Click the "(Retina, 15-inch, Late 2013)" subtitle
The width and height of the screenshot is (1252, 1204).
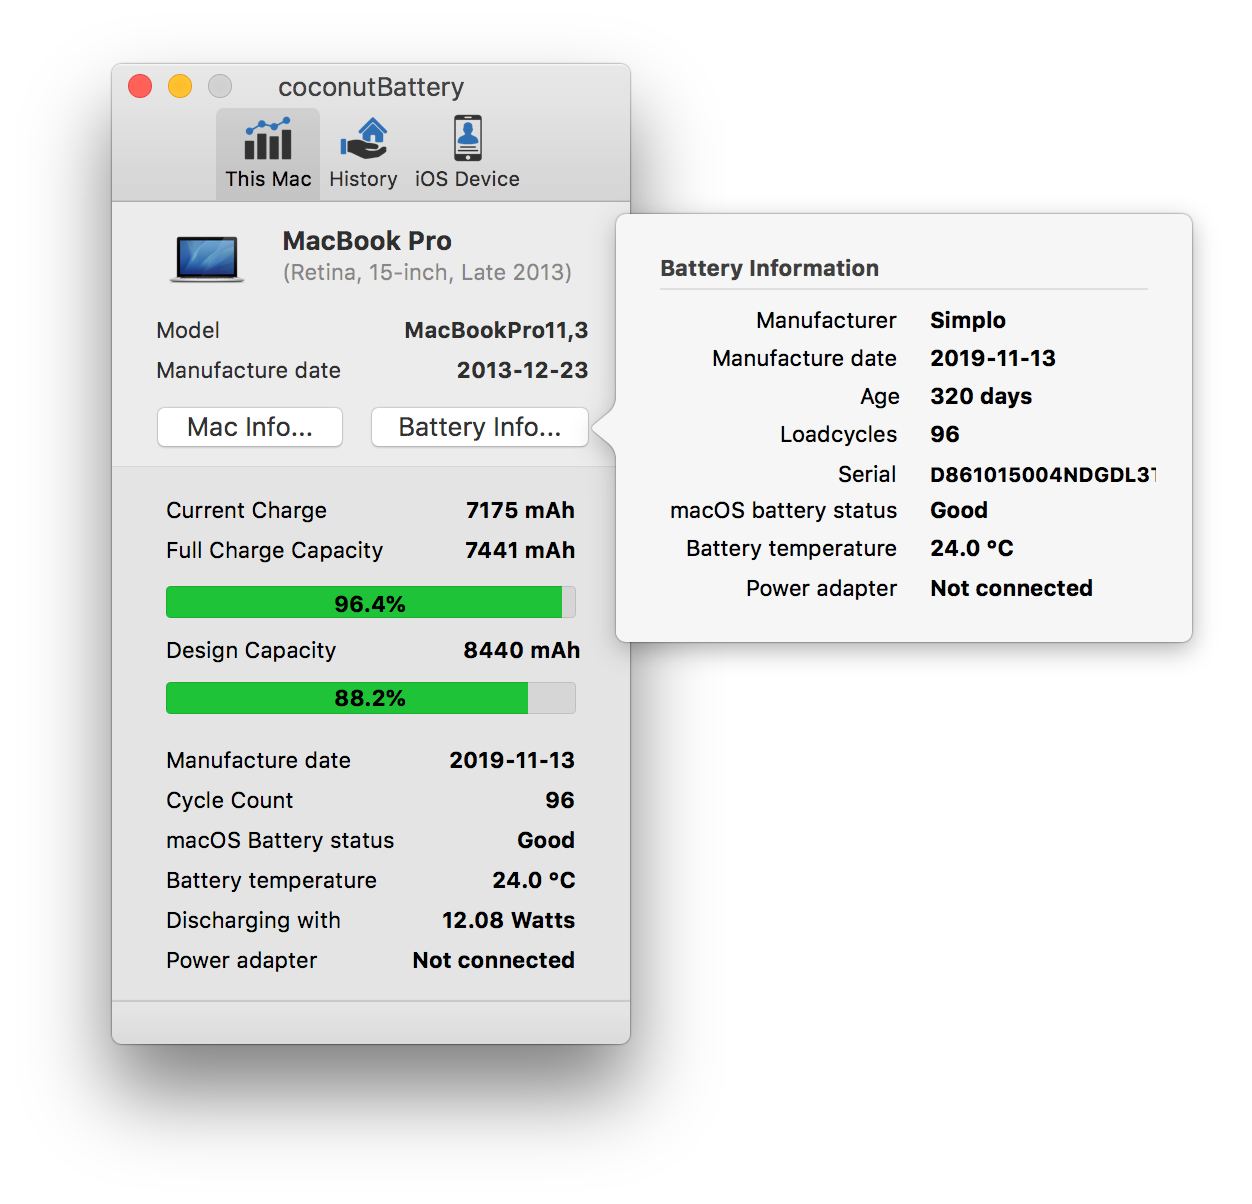click(x=427, y=273)
